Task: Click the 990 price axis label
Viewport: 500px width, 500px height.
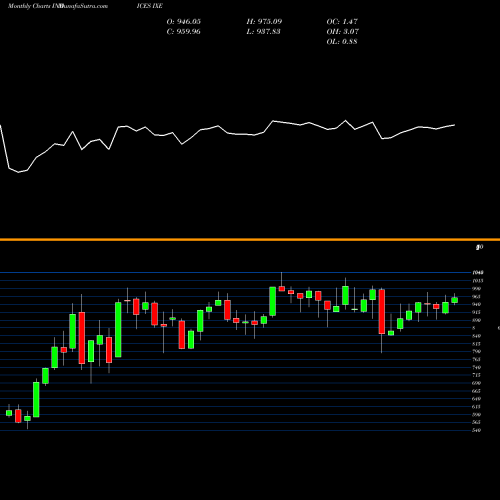Action: tap(477, 289)
